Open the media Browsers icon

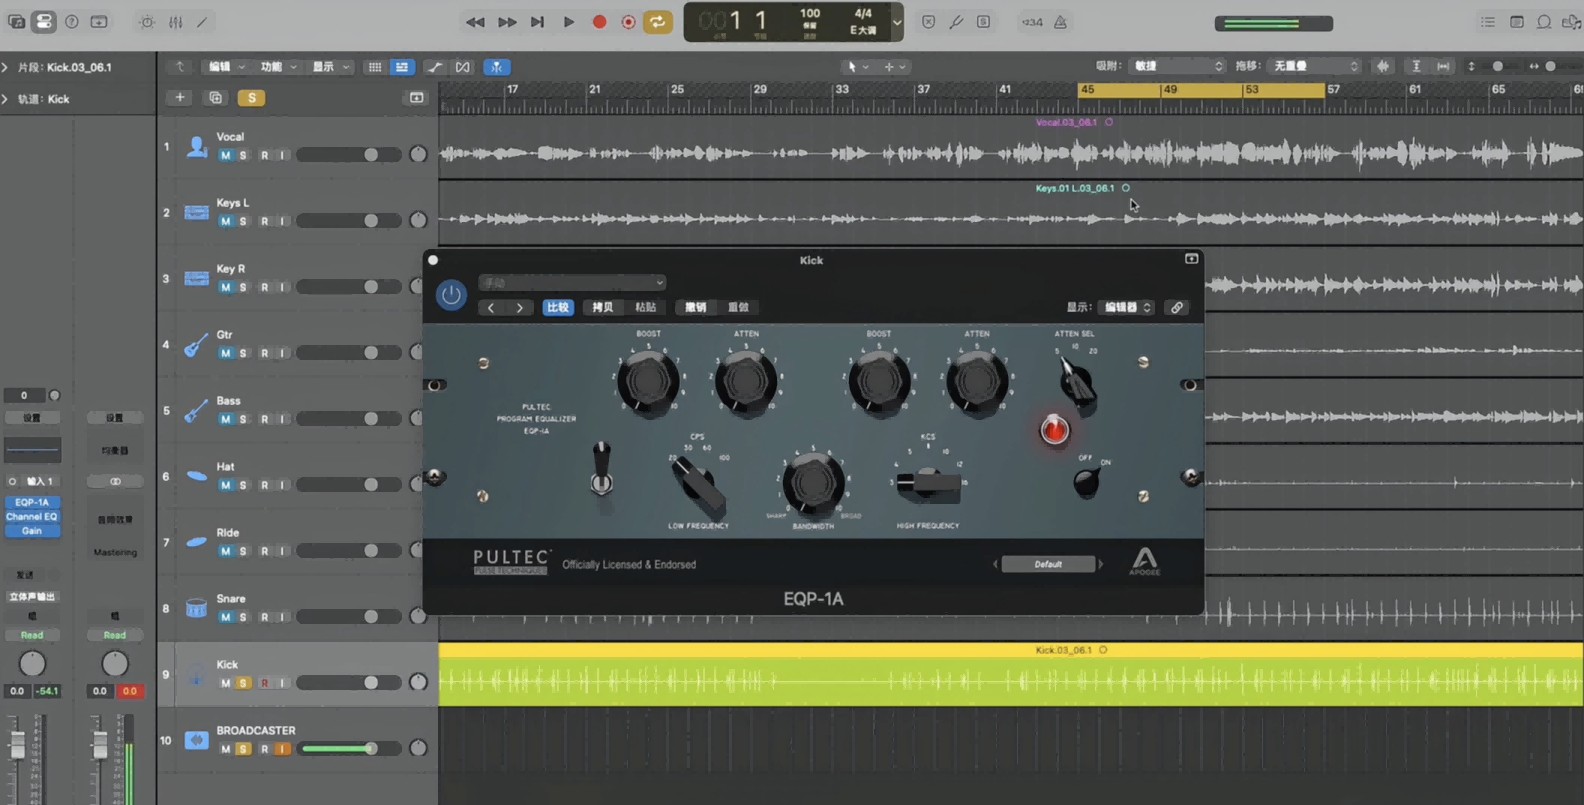(1571, 22)
